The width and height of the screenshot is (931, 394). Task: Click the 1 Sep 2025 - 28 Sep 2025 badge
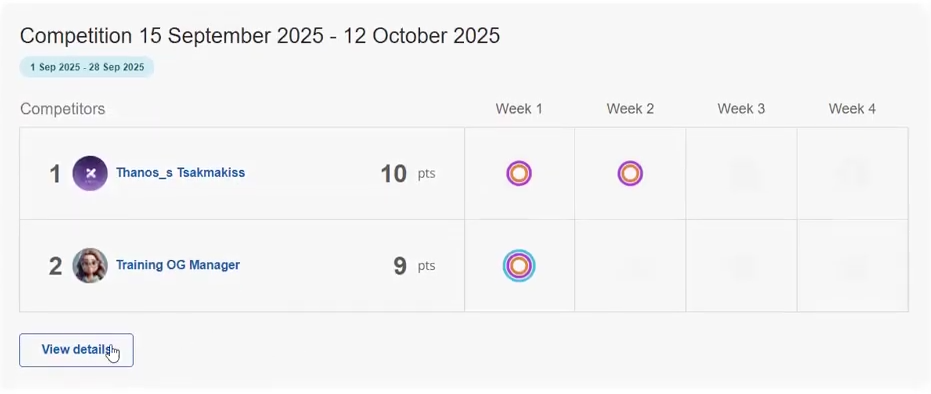click(87, 67)
